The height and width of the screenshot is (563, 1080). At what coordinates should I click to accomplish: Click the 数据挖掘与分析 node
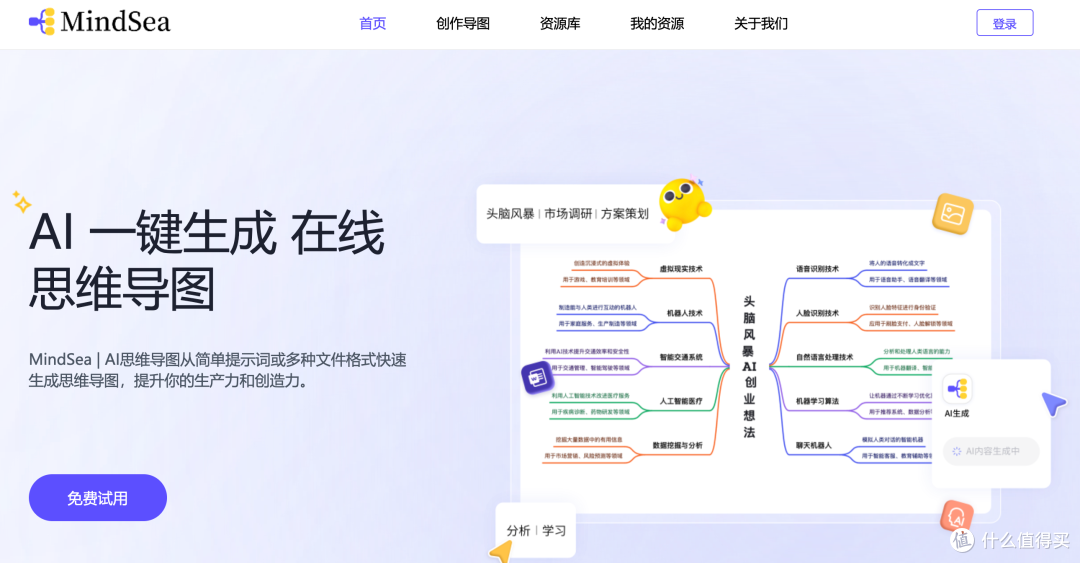click(x=677, y=445)
